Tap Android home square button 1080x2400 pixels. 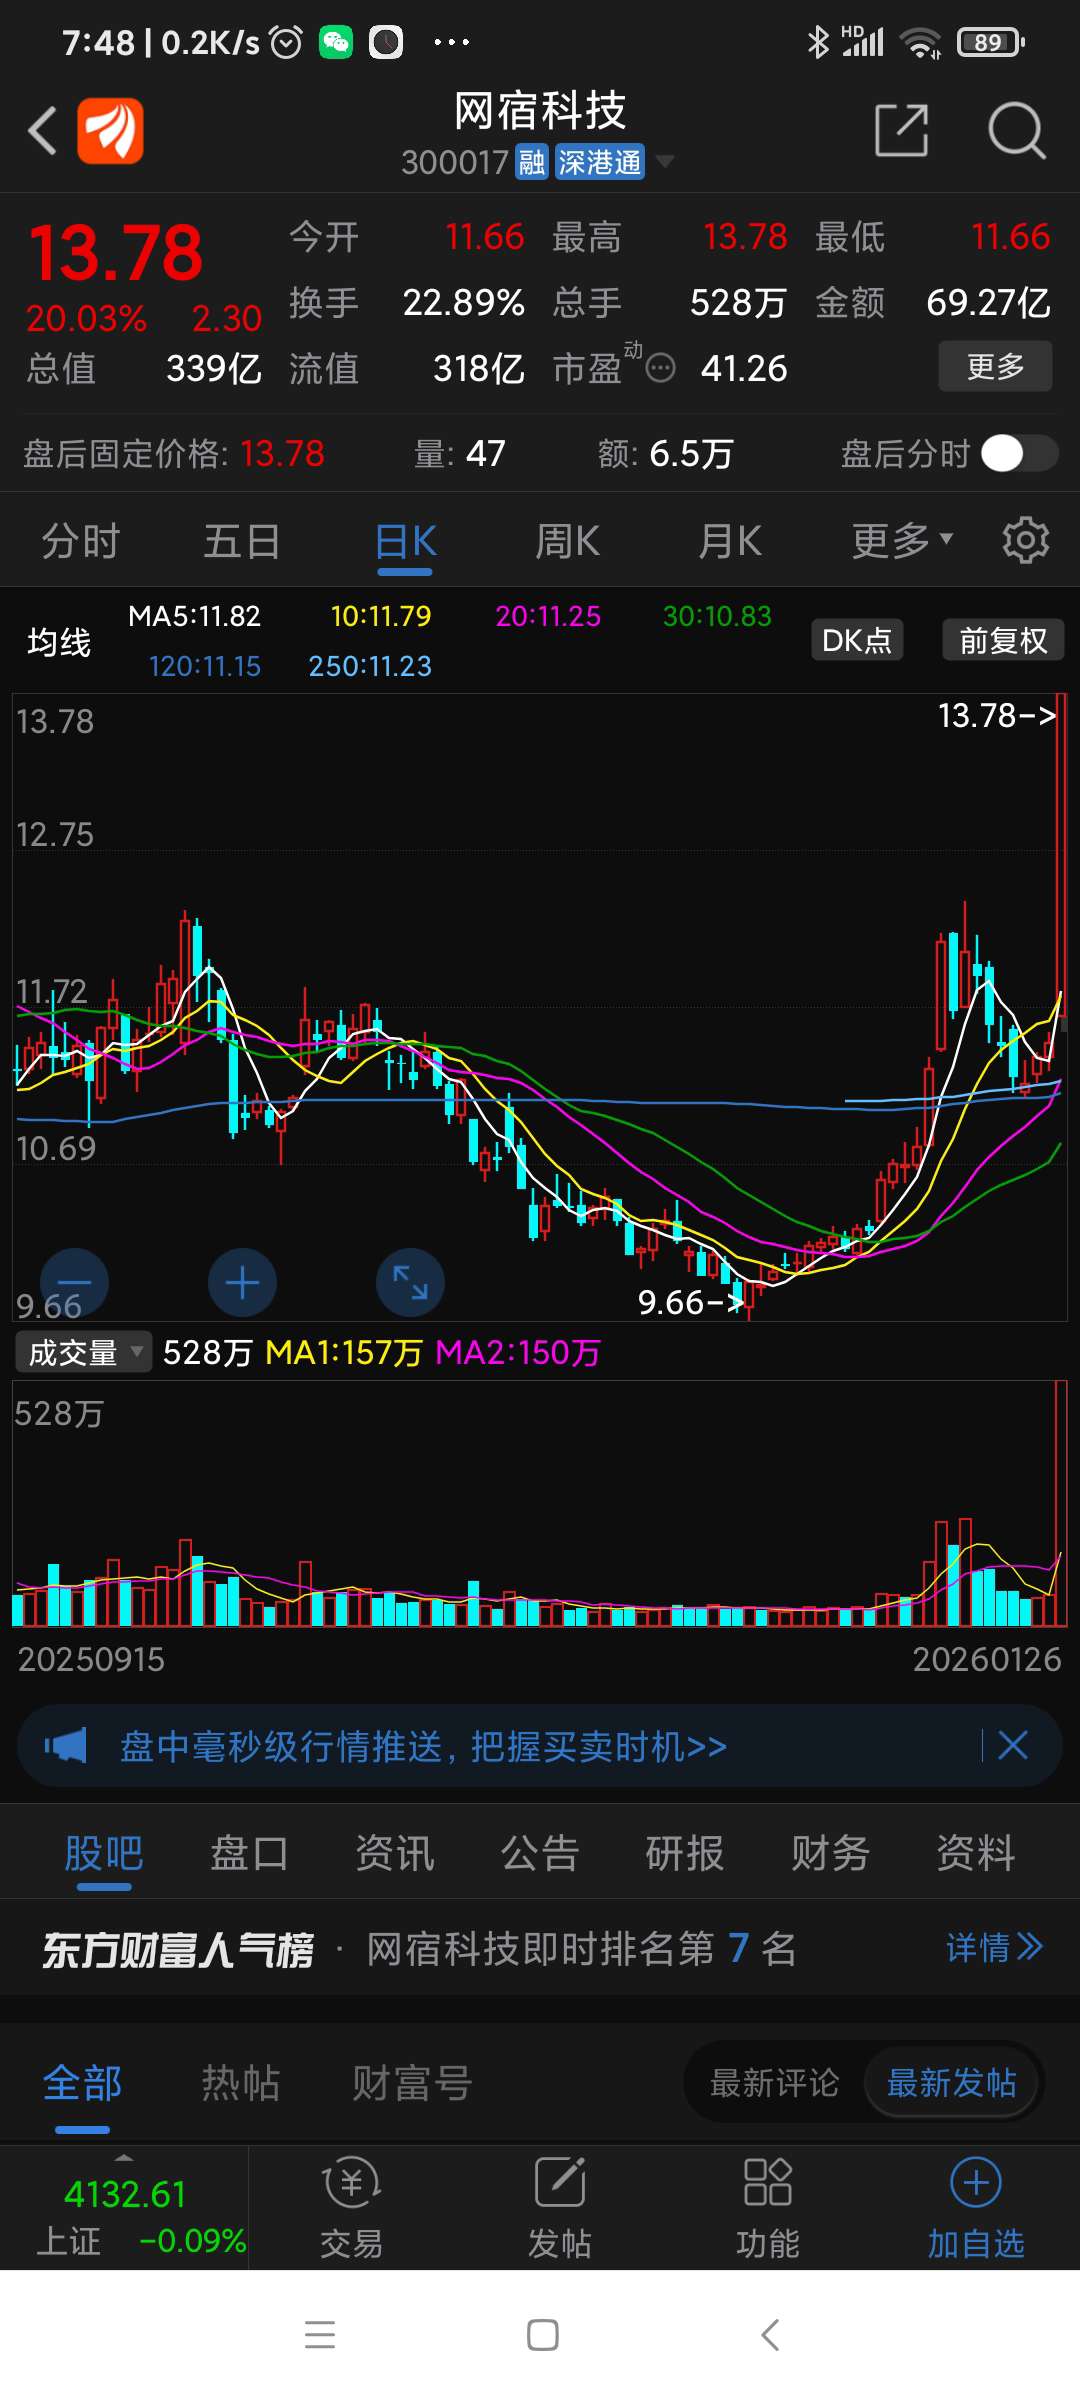pos(542,2335)
